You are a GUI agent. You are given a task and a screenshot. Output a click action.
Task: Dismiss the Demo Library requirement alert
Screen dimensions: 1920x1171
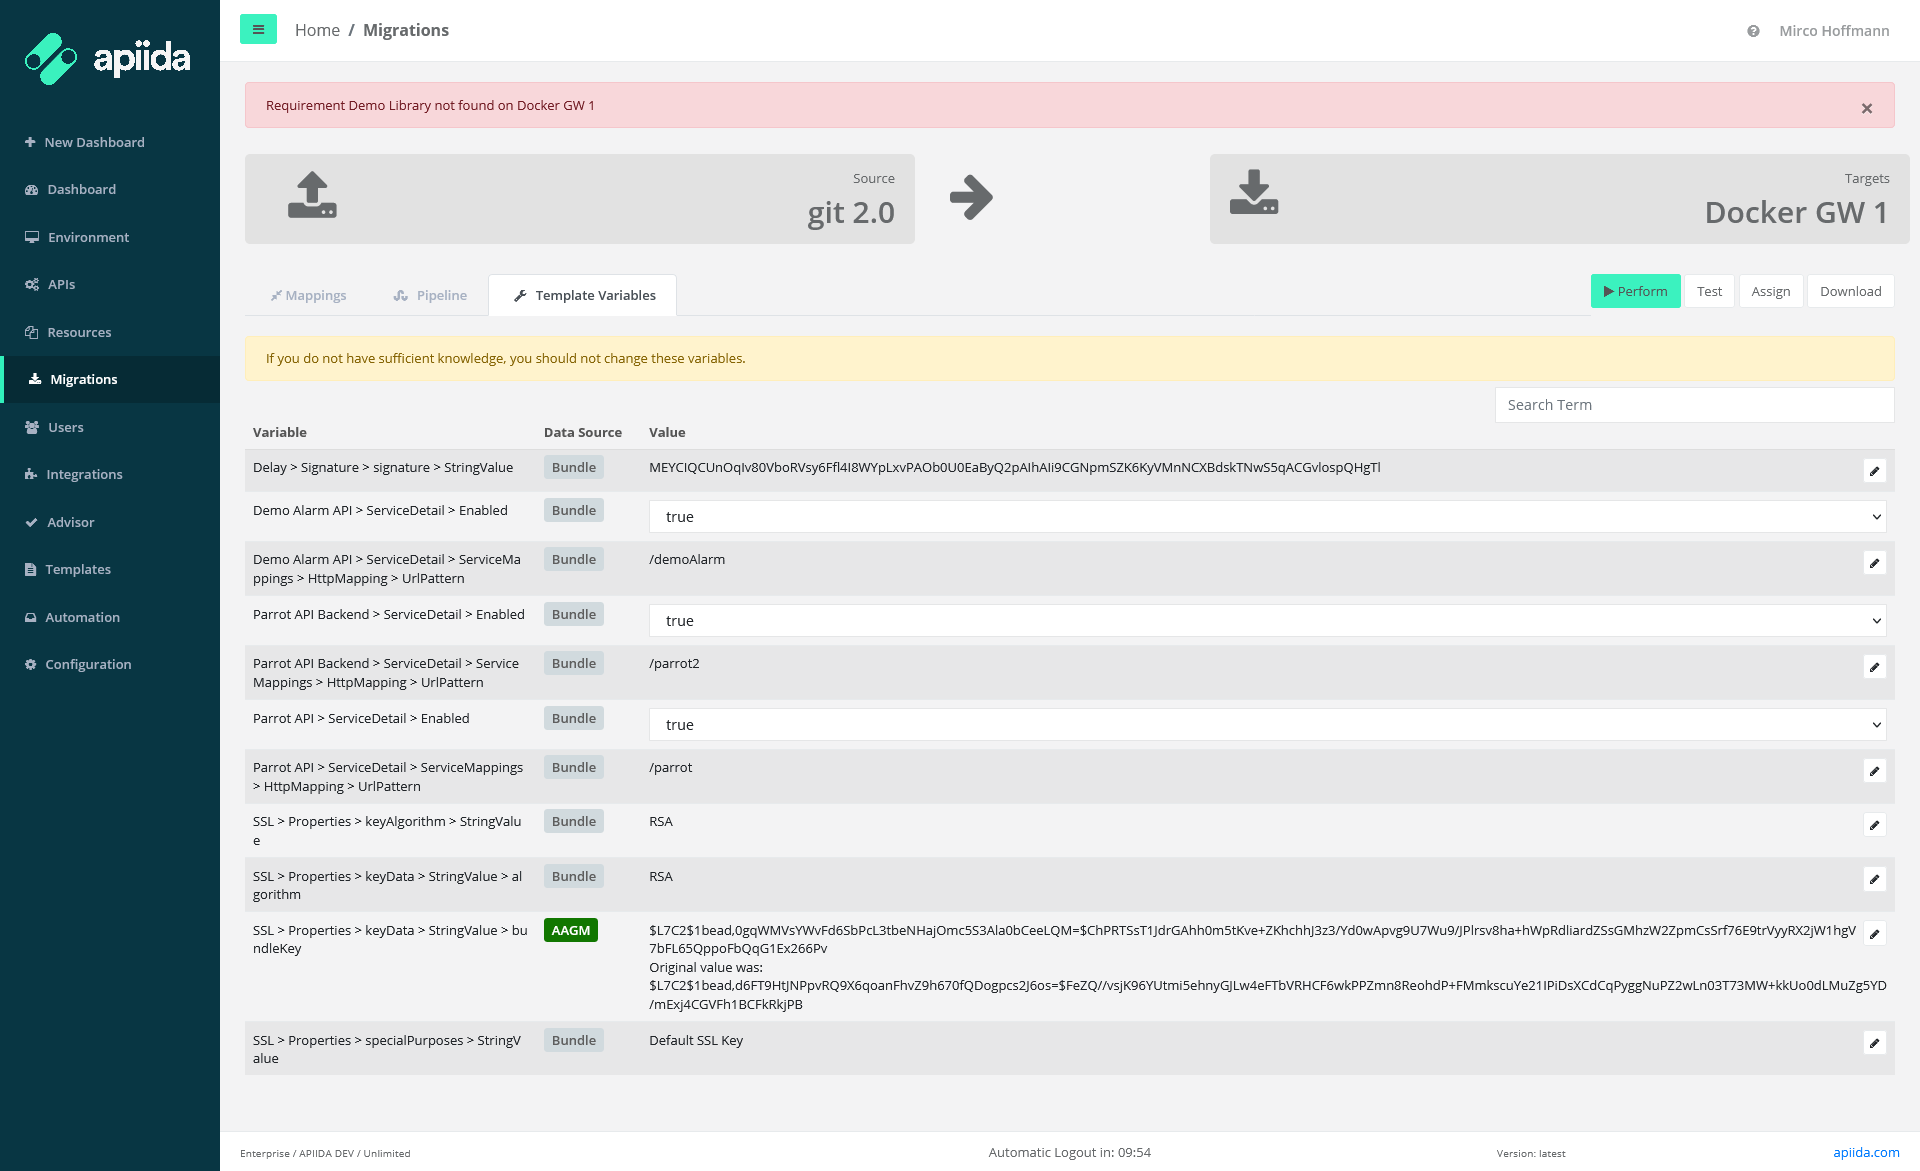click(x=1866, y=108)
